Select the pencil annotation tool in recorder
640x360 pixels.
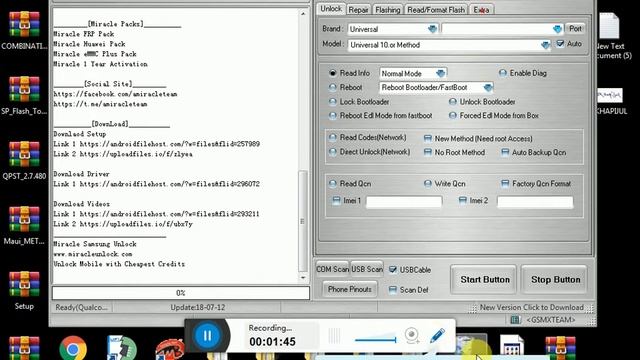click(437, 335)
